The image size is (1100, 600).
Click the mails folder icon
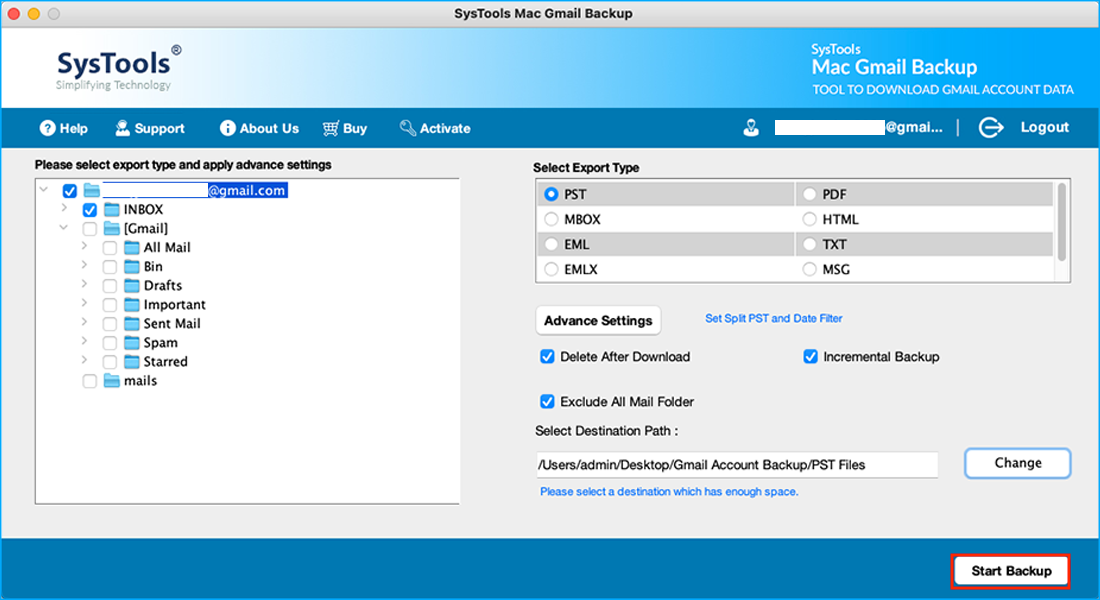[x=112, y=380]
